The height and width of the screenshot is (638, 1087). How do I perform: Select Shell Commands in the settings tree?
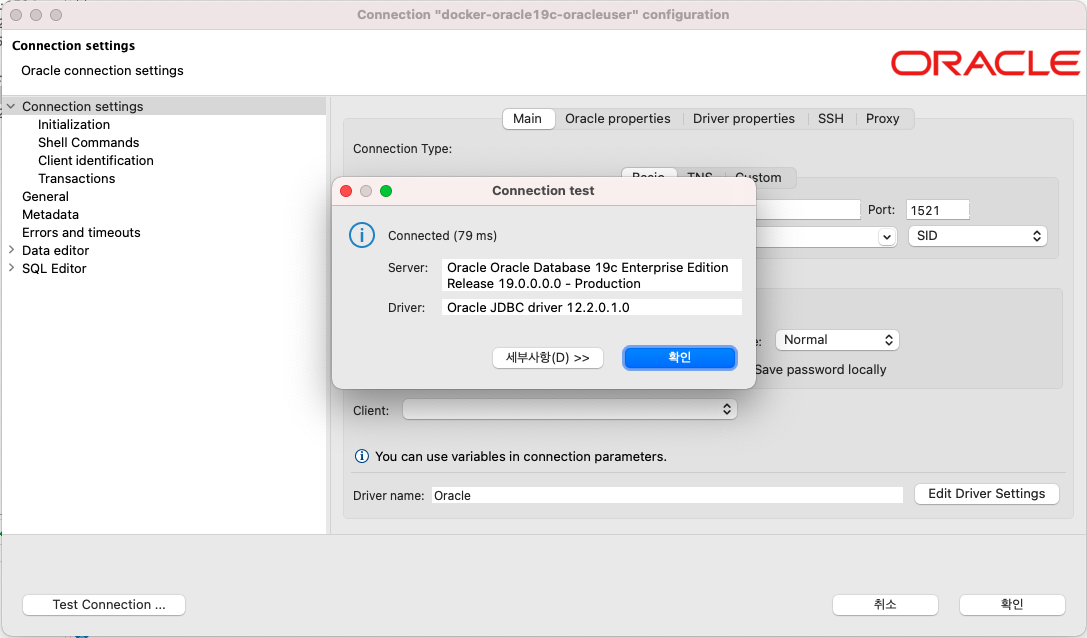coord(89,142)
